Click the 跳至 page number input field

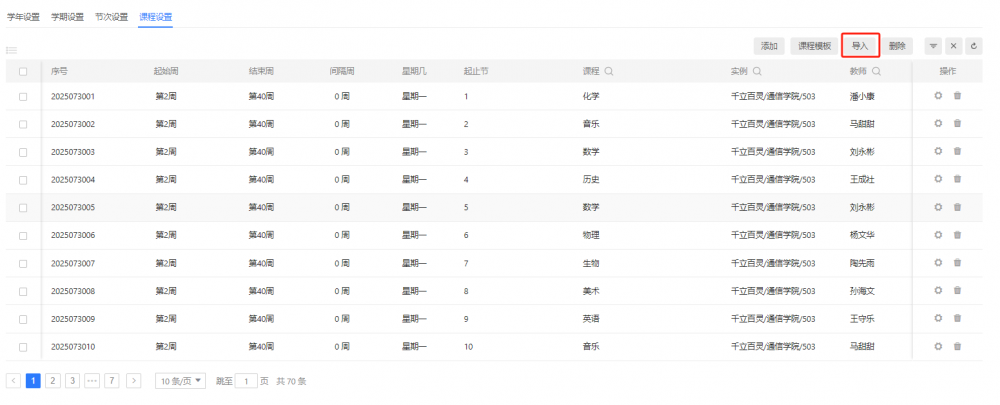(246, 381)
